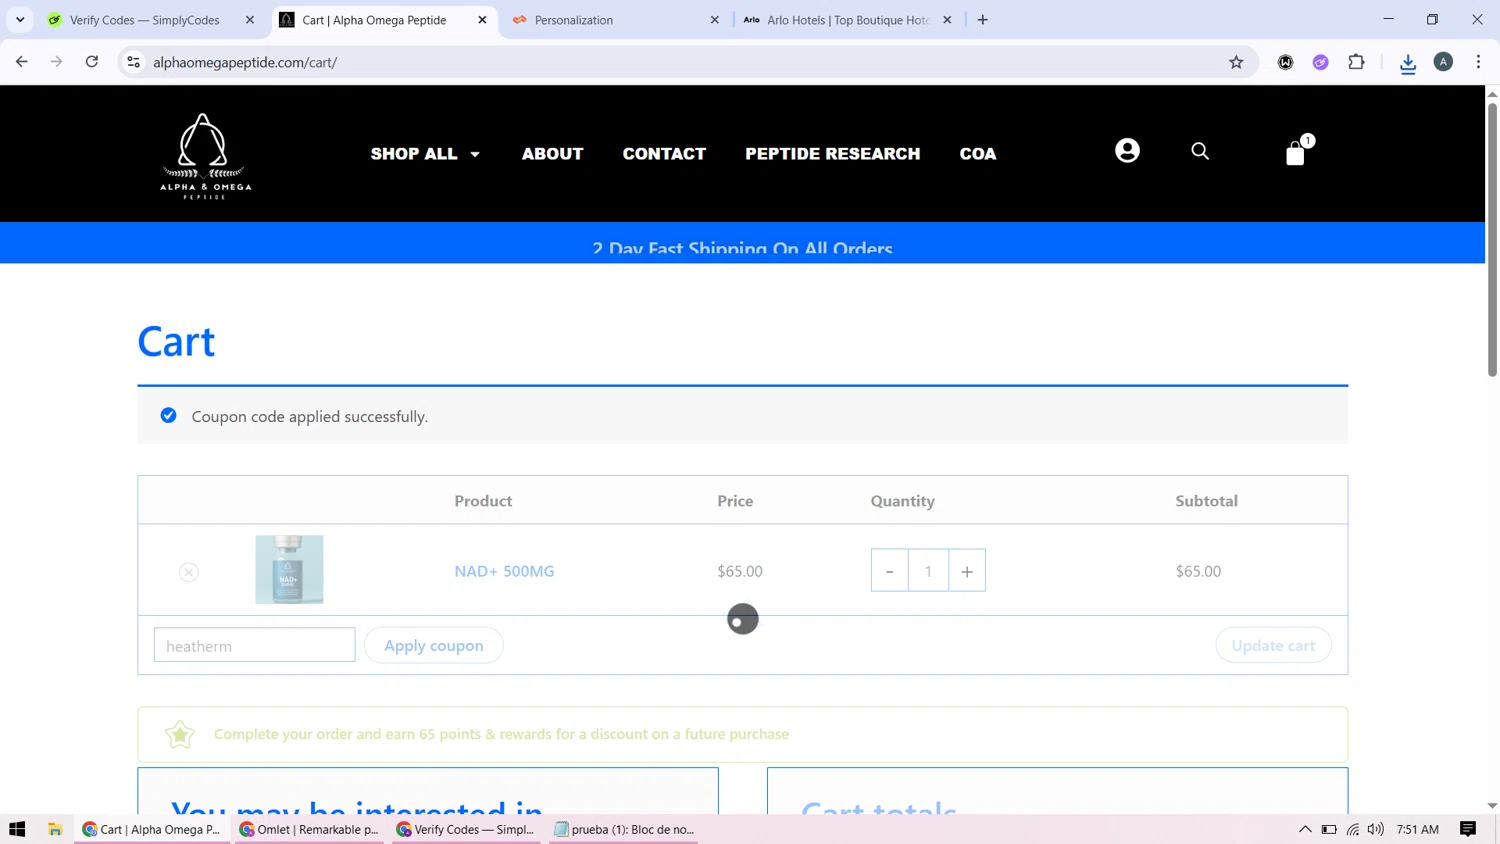This screenshot has height=844, width=1500.
Task: Click the Apply coupon button
Action: coord(434,646)
